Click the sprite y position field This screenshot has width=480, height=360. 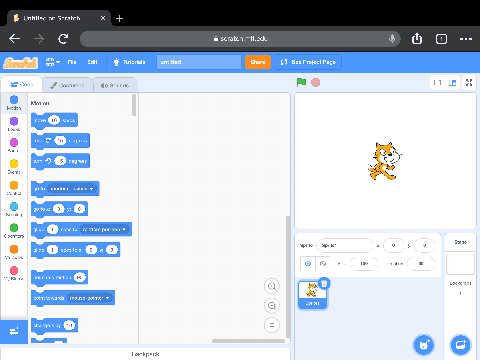[x=424, y=246]
